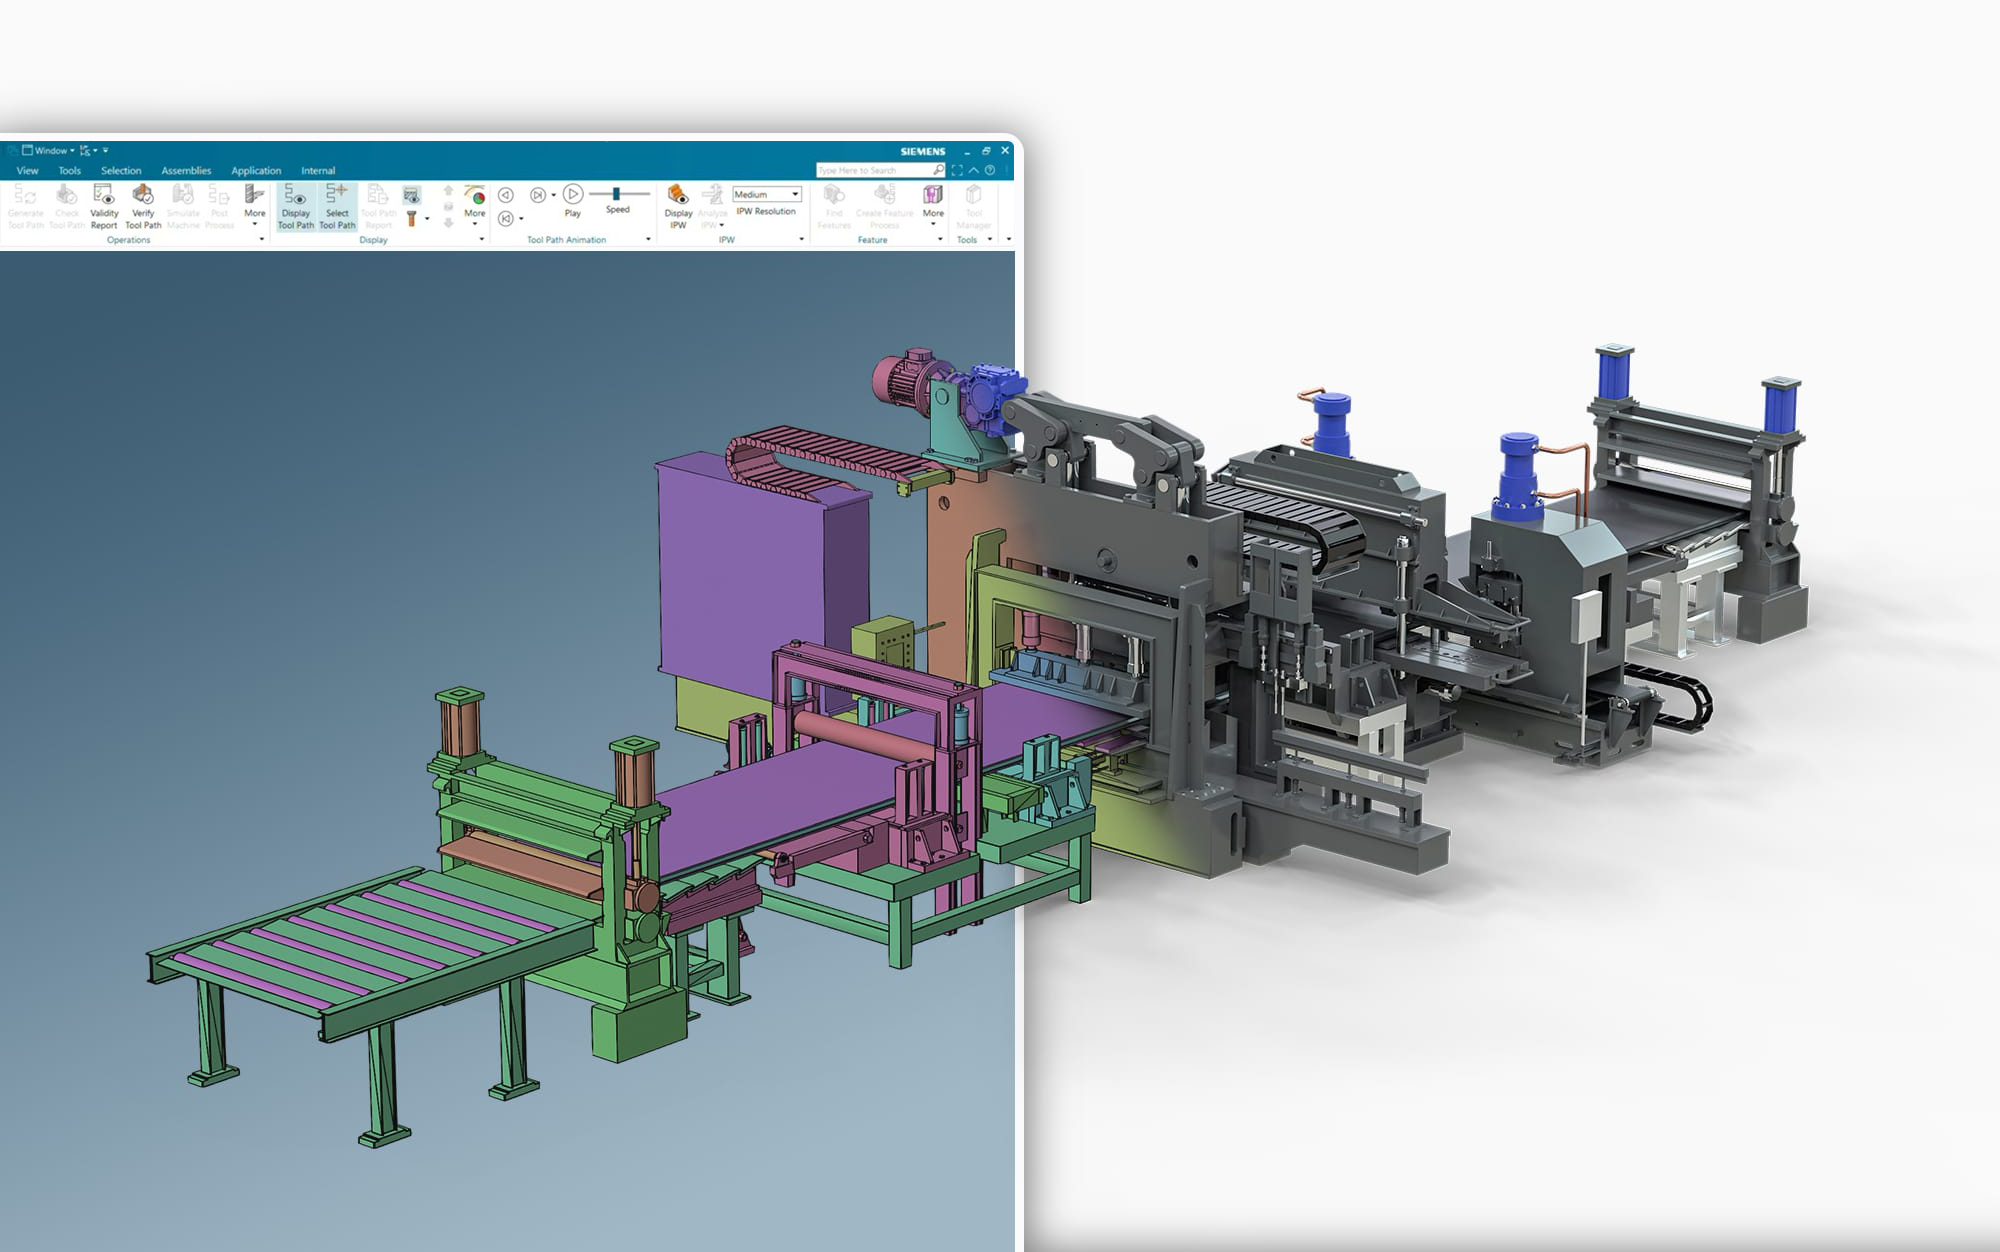This screenshot has height=1252, width=2000.
Task: Open the Selection tab
Action: coord(121,171)
